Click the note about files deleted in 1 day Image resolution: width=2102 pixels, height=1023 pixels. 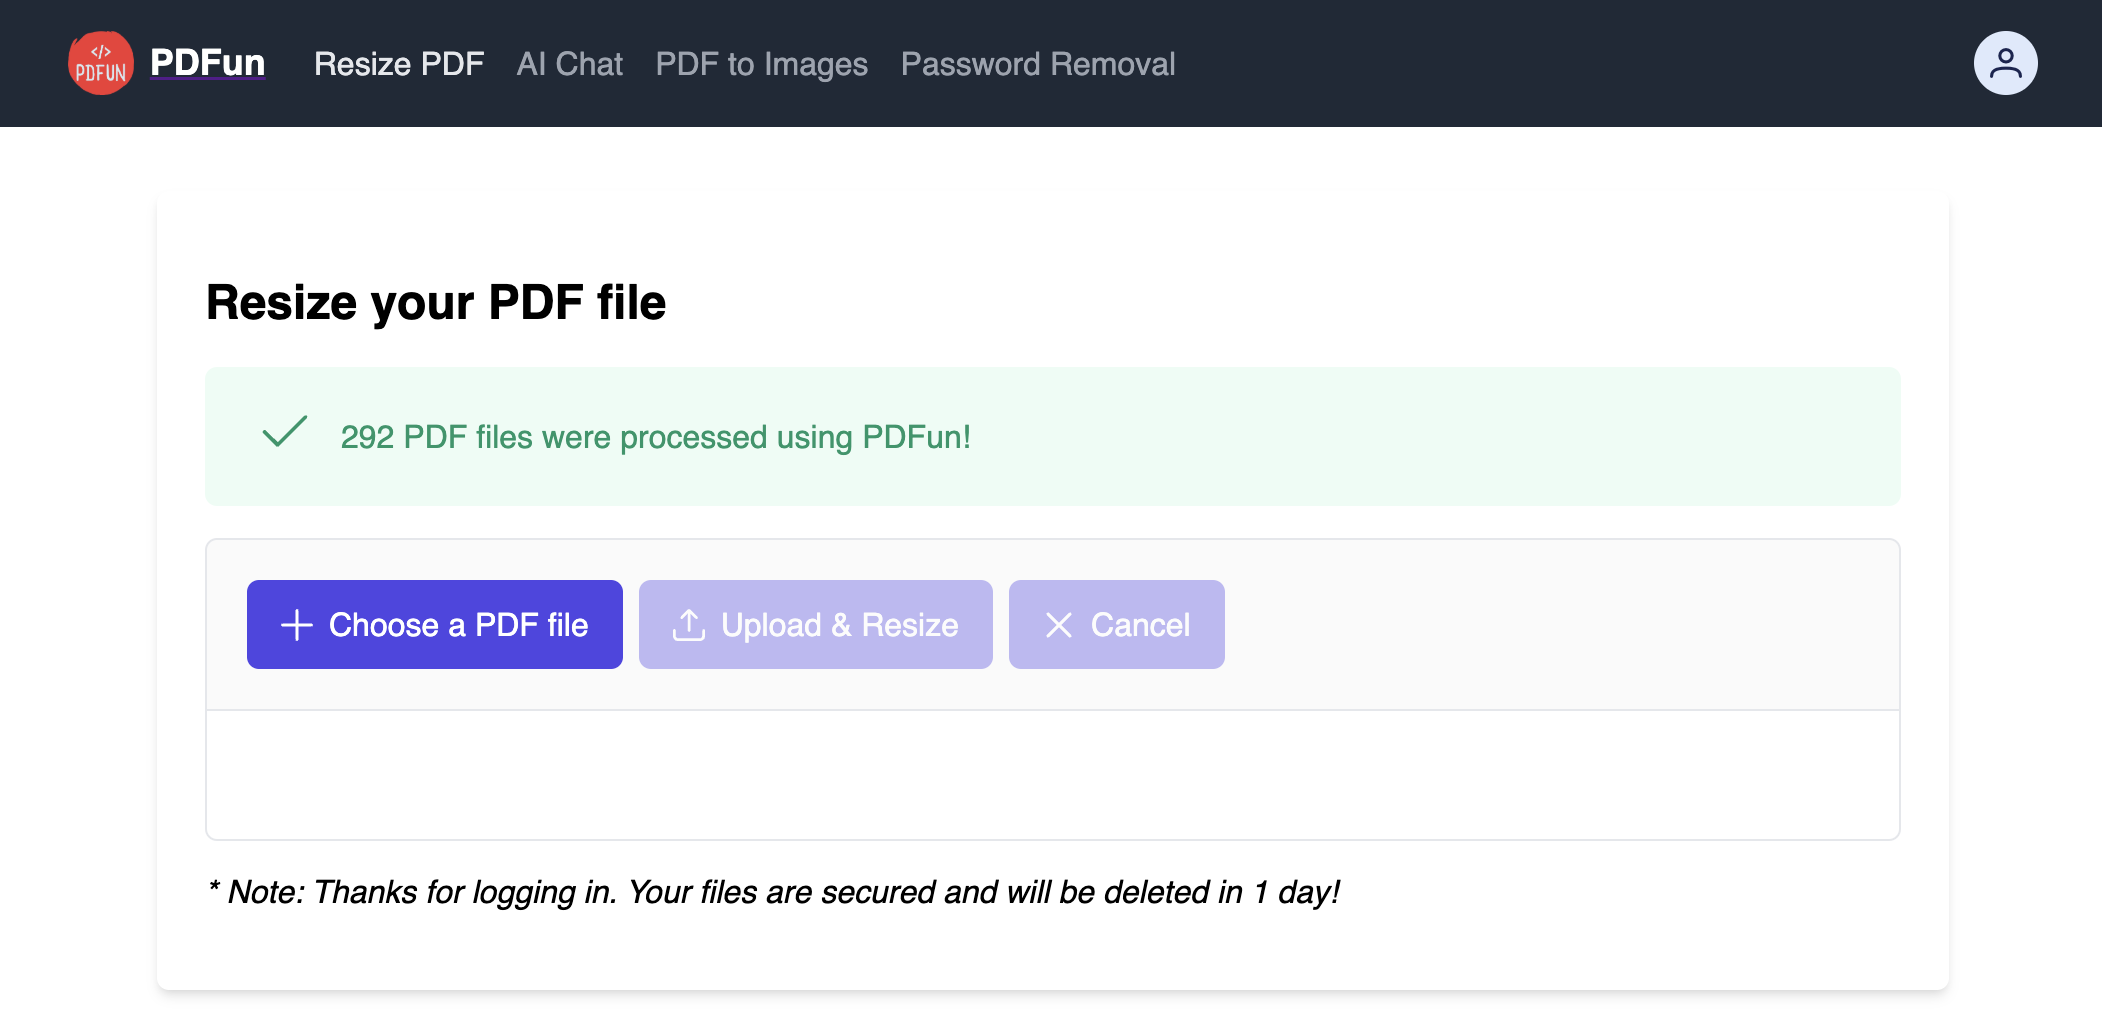(x=776, y=891)
